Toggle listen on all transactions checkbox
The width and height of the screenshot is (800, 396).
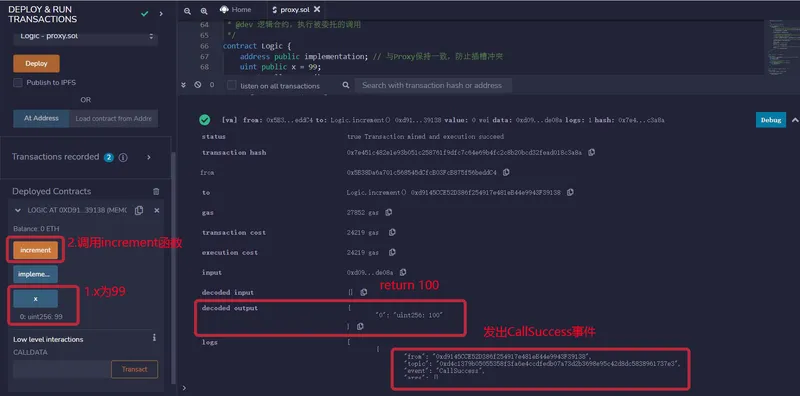232,85
